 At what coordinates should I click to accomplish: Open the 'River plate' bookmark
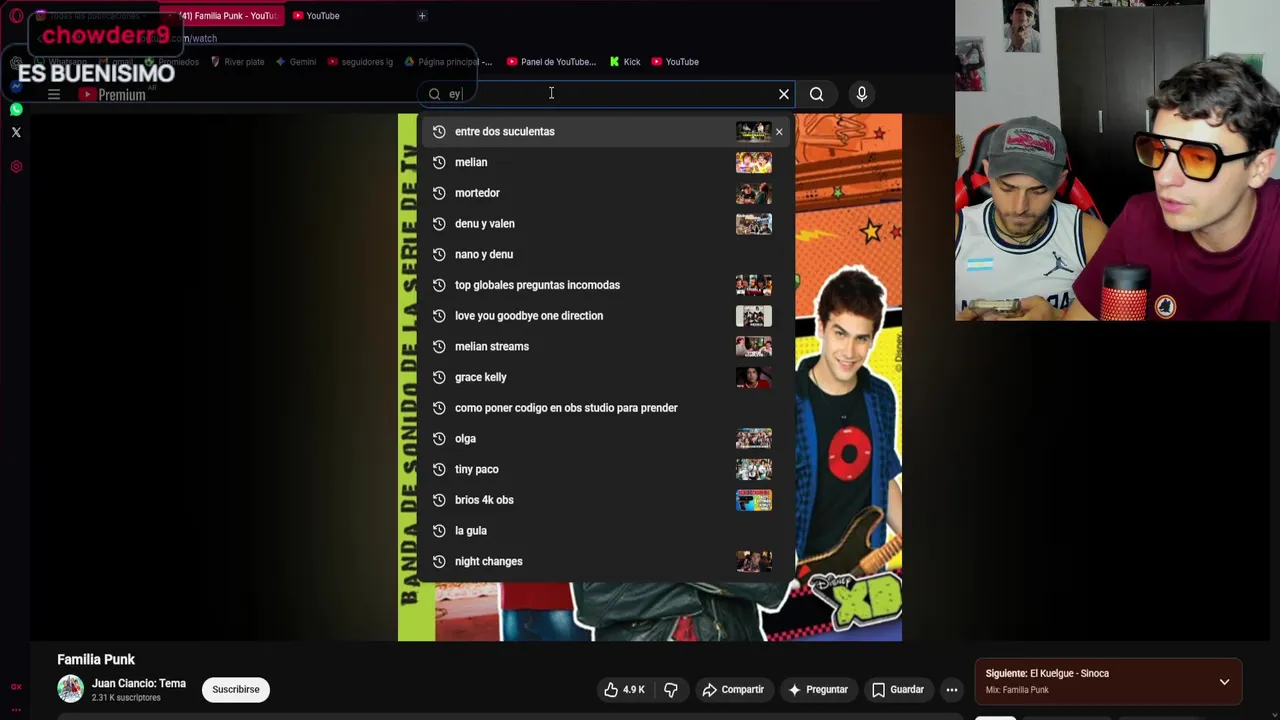(x=237, y=62)
